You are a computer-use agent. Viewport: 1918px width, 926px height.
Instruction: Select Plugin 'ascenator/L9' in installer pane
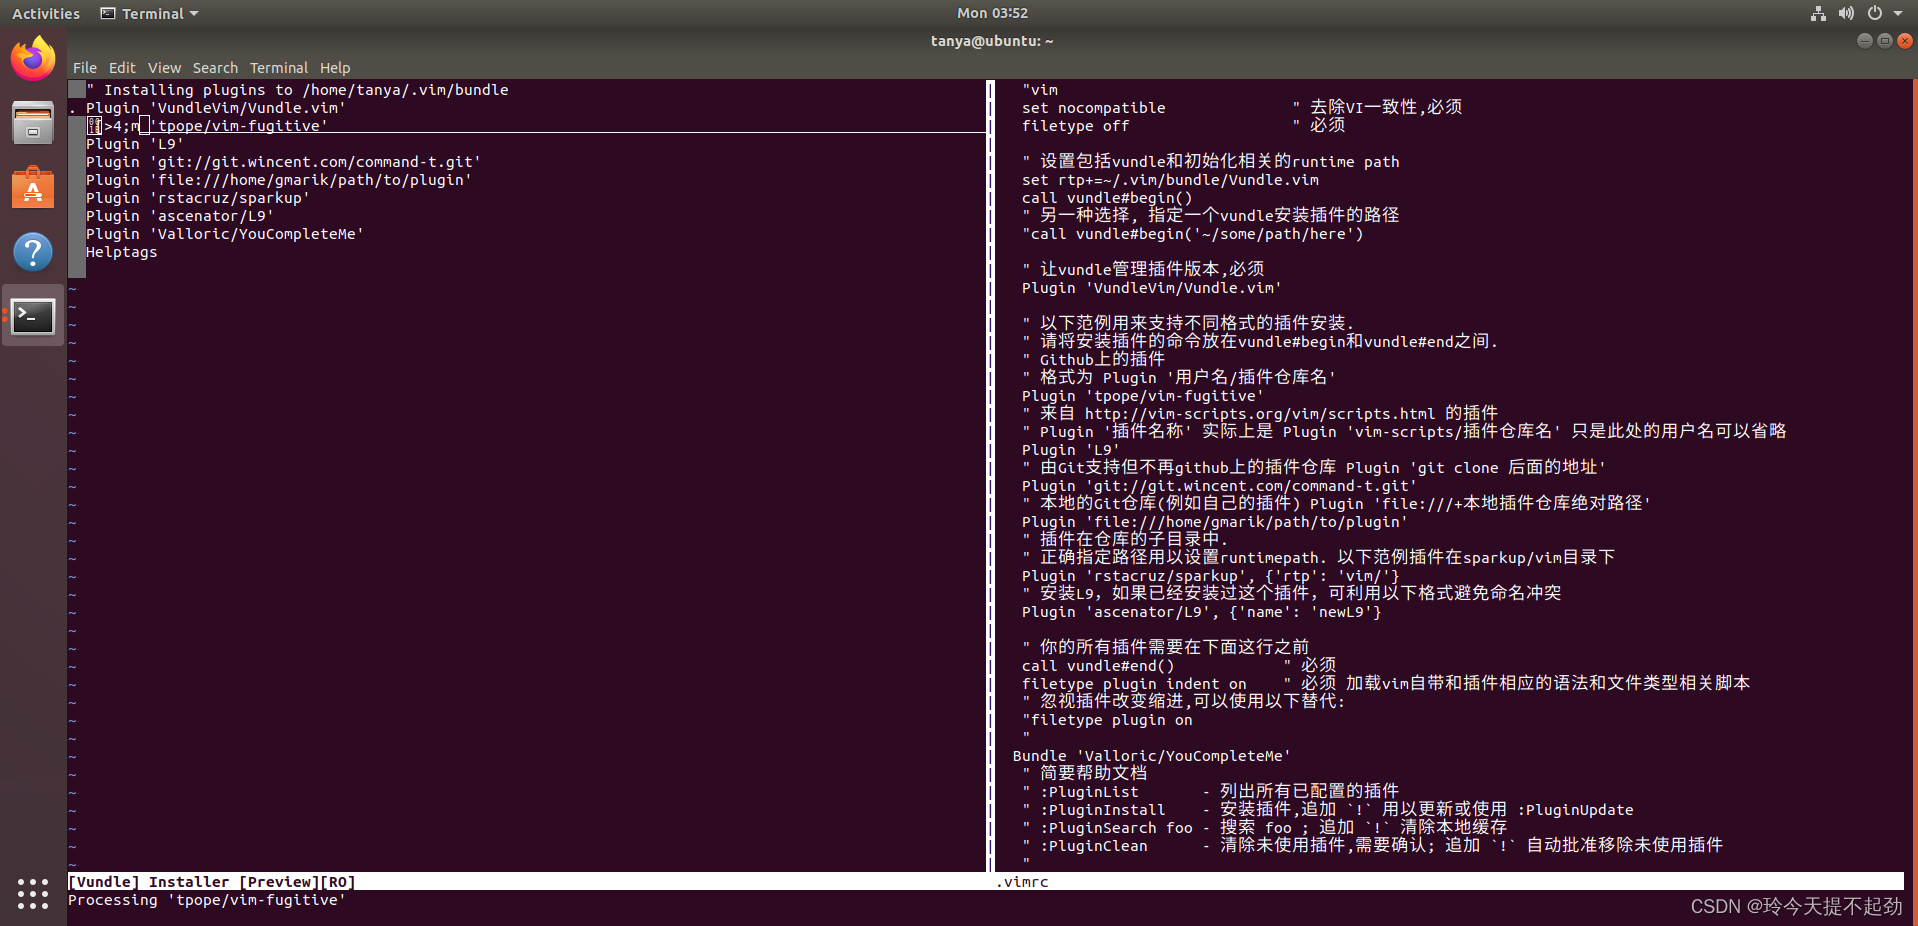(180, 216)
